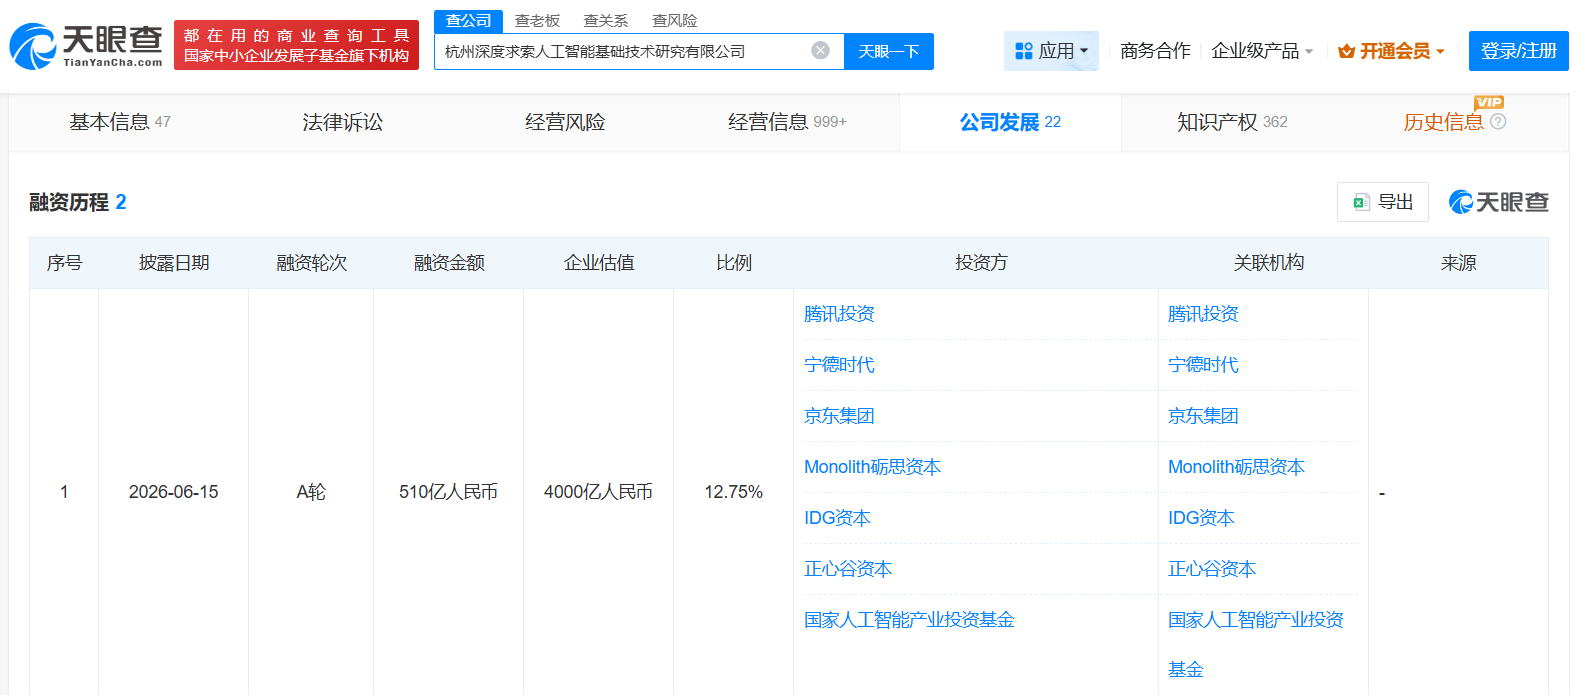Click the 510亿人民币 amount cell
Viewport: 1570px width, 695px height.
448,492
